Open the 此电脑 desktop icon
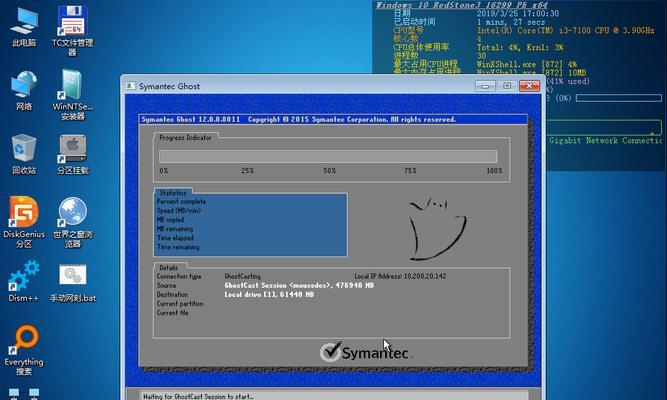The image size is (667, 400). (24, 26)
